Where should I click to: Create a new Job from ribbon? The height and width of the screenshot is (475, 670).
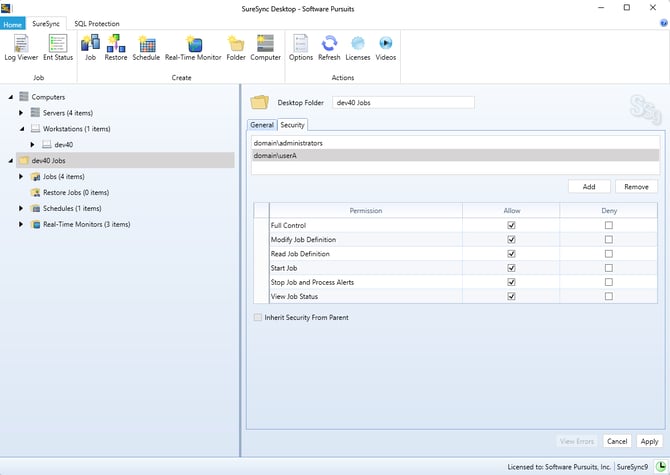point(90,47)
